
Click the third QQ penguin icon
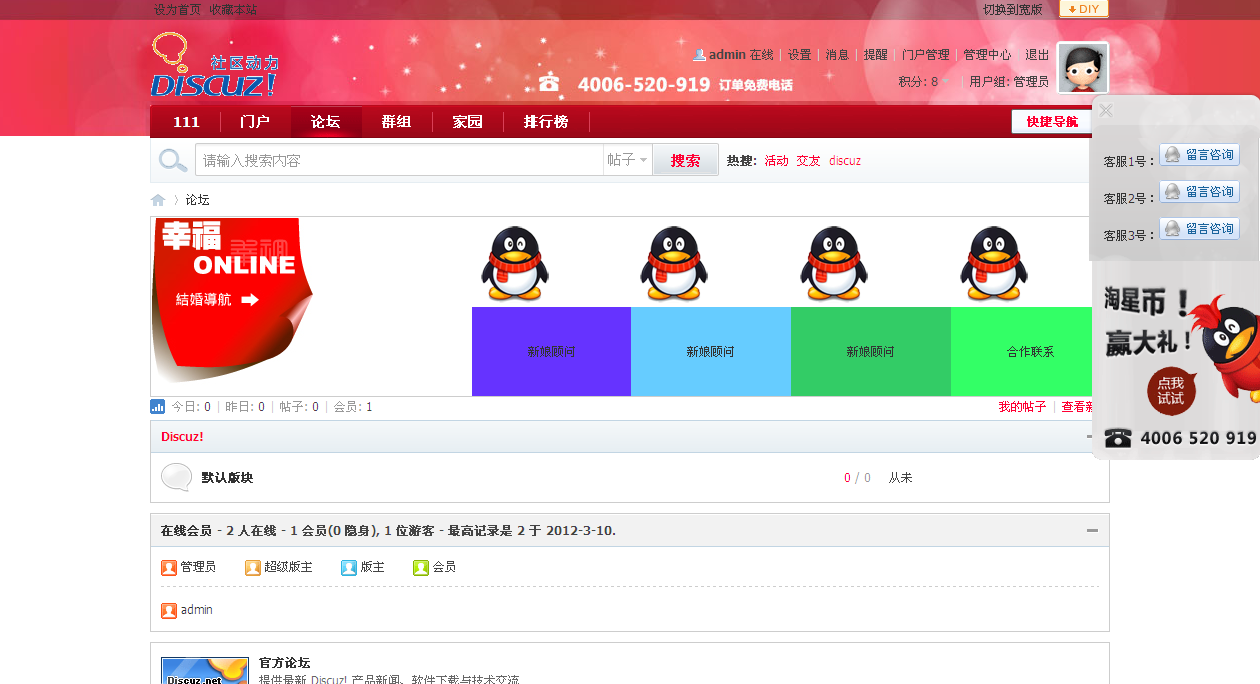point(834,263)
